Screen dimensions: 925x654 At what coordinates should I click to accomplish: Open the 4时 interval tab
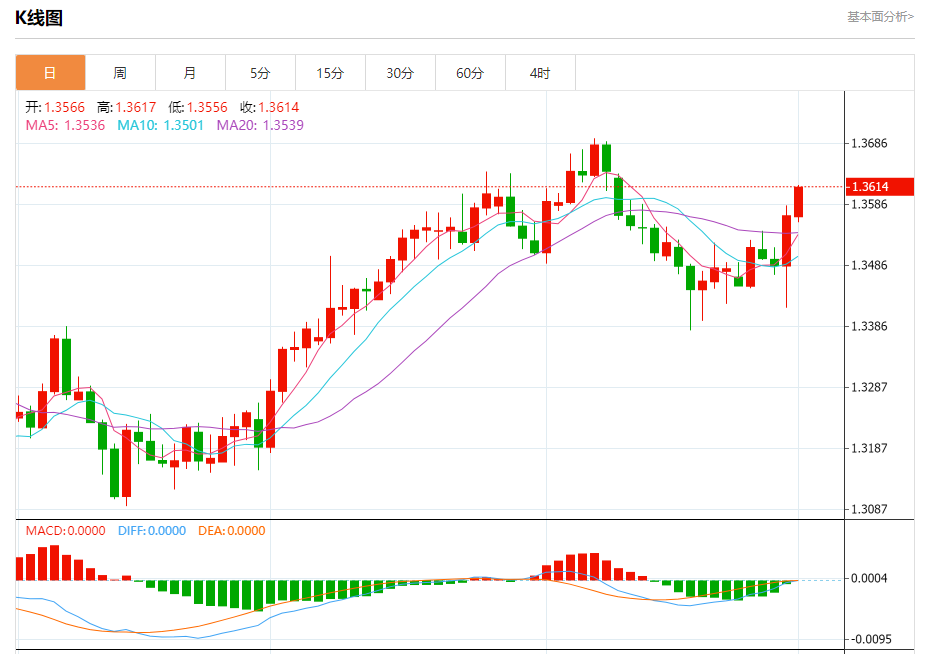point(540,73)
